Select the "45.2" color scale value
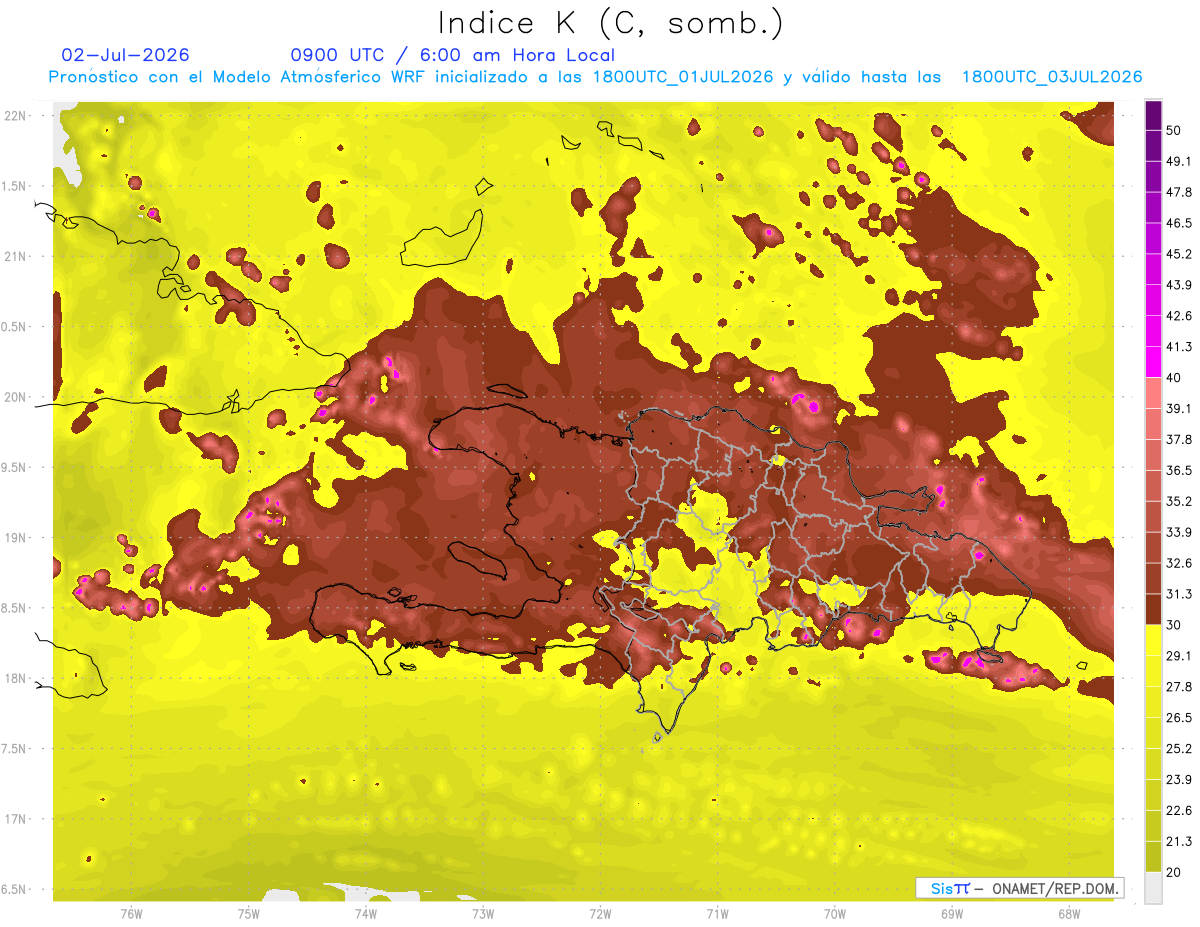This screenshot has height=927, width=1200. 1179,254
